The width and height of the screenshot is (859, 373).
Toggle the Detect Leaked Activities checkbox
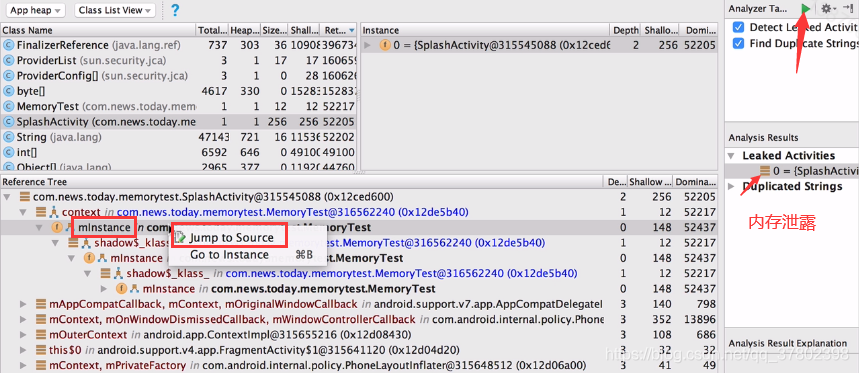click(738, 27)
